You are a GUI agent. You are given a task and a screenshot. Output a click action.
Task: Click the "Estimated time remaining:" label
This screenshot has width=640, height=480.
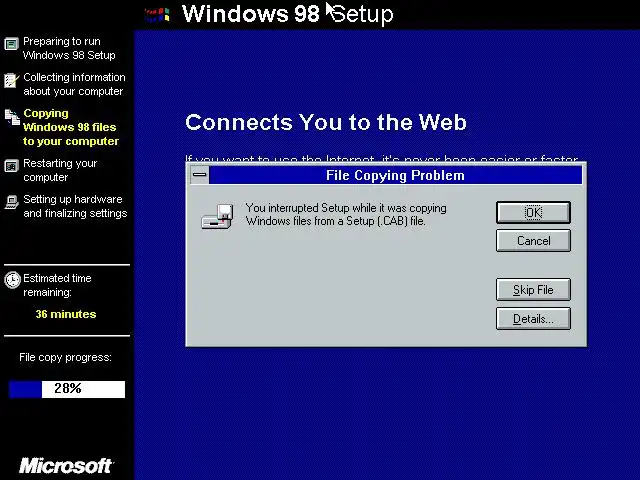click(57, 285)
